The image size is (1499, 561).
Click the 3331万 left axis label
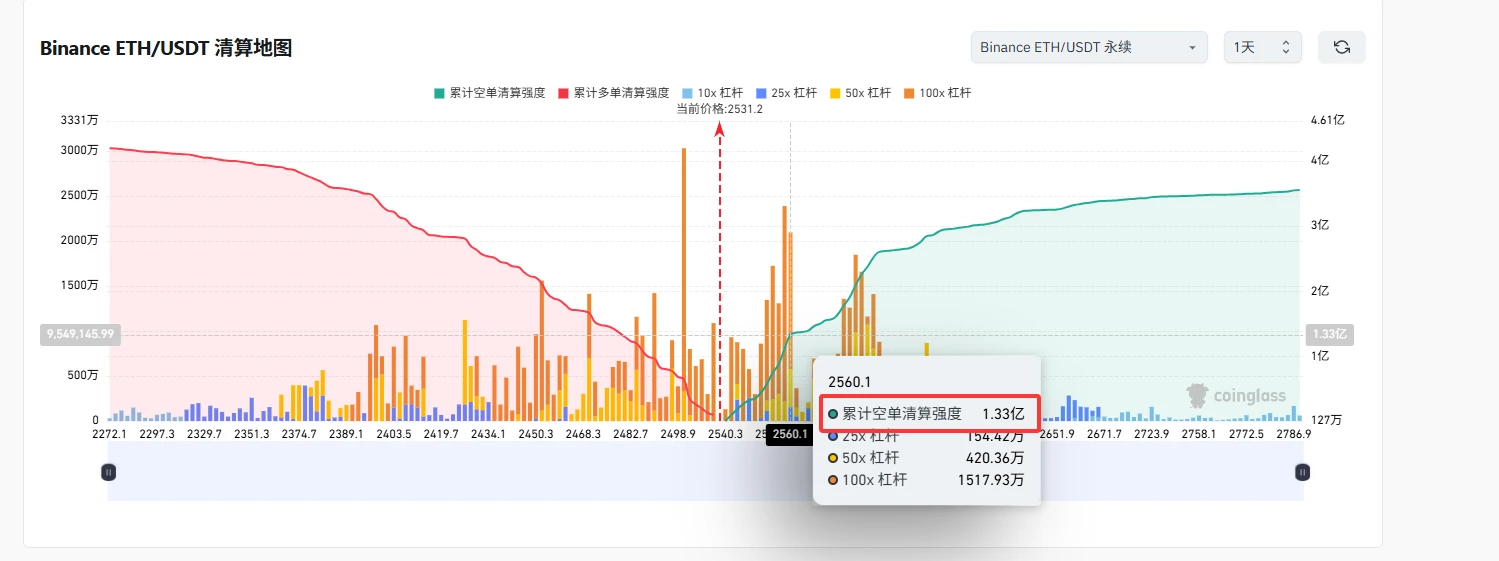point(79,120)
